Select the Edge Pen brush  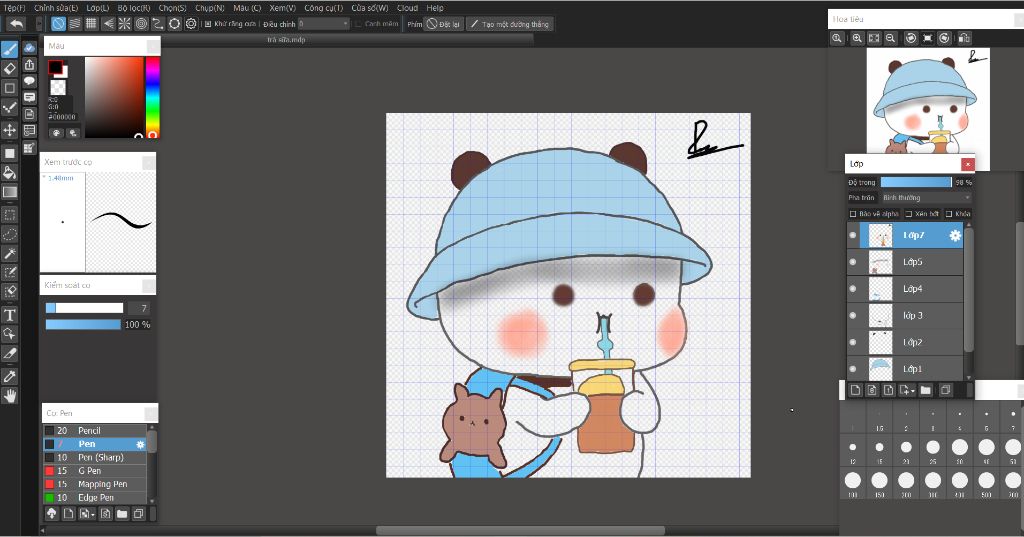(95, 498)
